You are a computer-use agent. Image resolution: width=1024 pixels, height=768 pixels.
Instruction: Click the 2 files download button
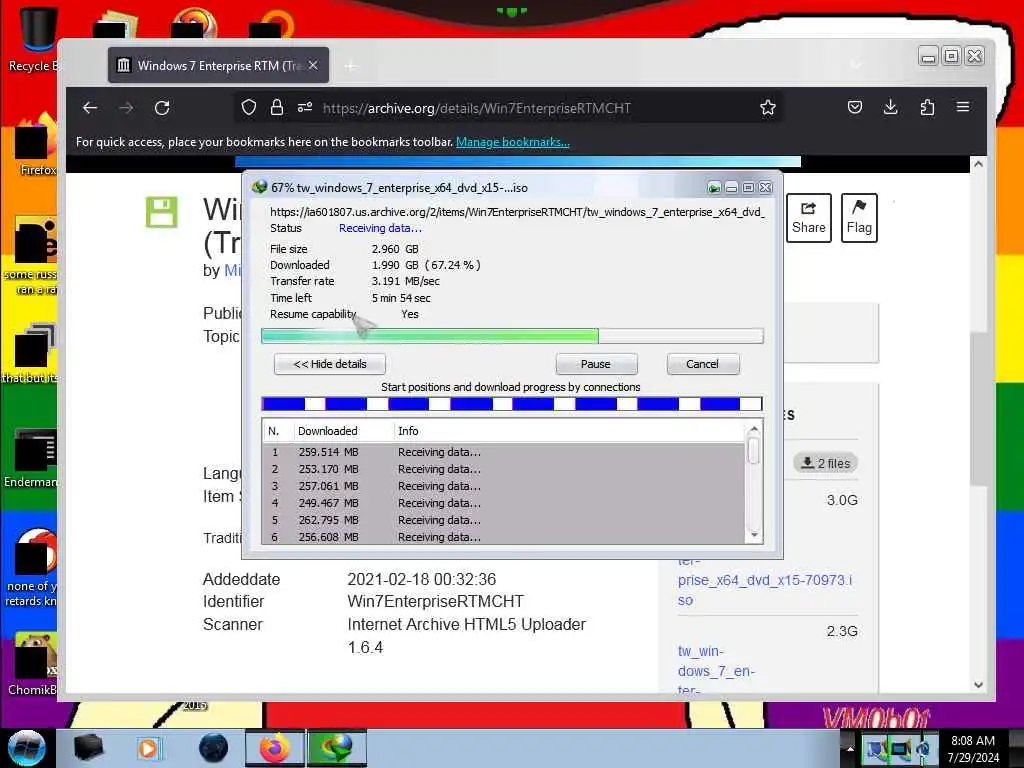tap(825, 463)
